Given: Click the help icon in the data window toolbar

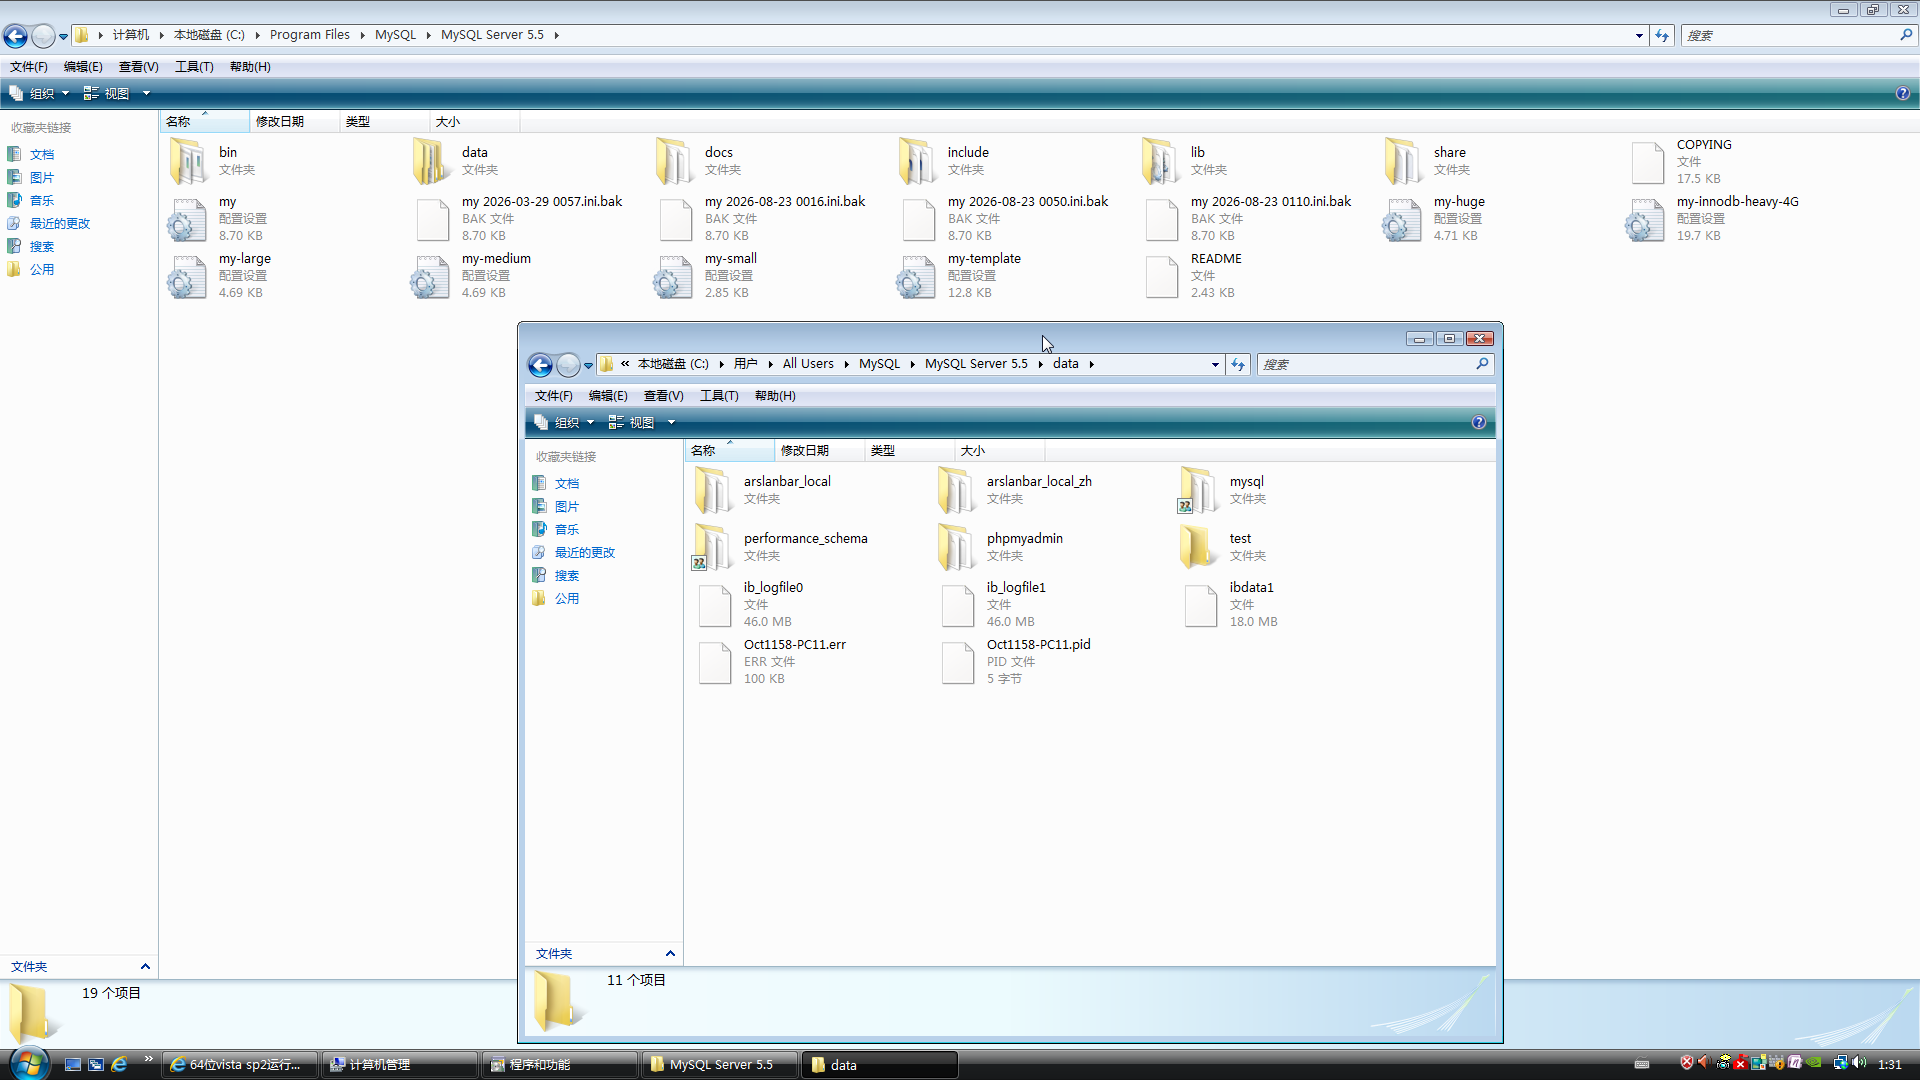Looking at the screenshot, I should tap(1479, 422).
